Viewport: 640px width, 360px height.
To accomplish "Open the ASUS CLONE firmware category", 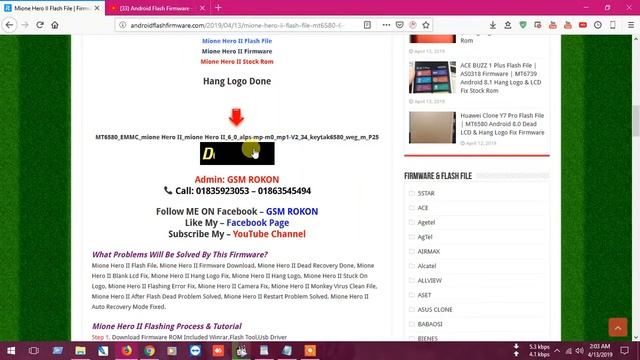I will (x=435, y=309).
